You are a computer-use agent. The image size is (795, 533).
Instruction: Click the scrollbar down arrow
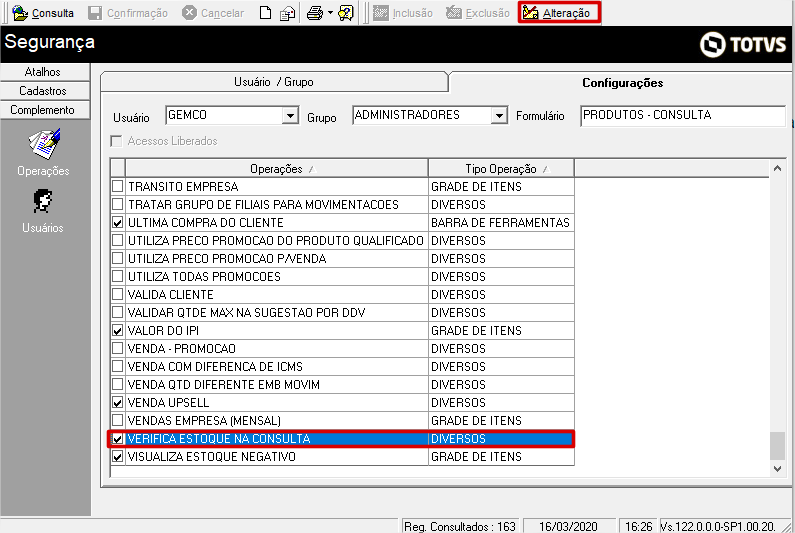click(777, 469)
